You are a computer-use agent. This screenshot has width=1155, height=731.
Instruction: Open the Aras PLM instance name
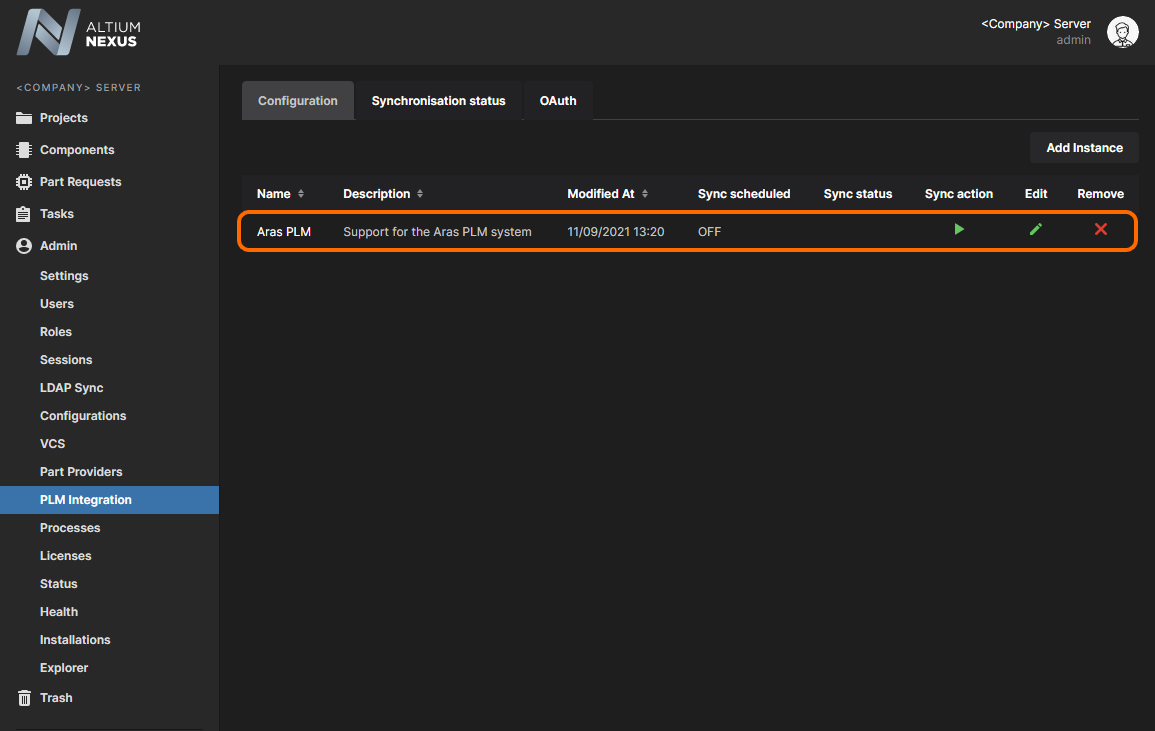(284, 232)
